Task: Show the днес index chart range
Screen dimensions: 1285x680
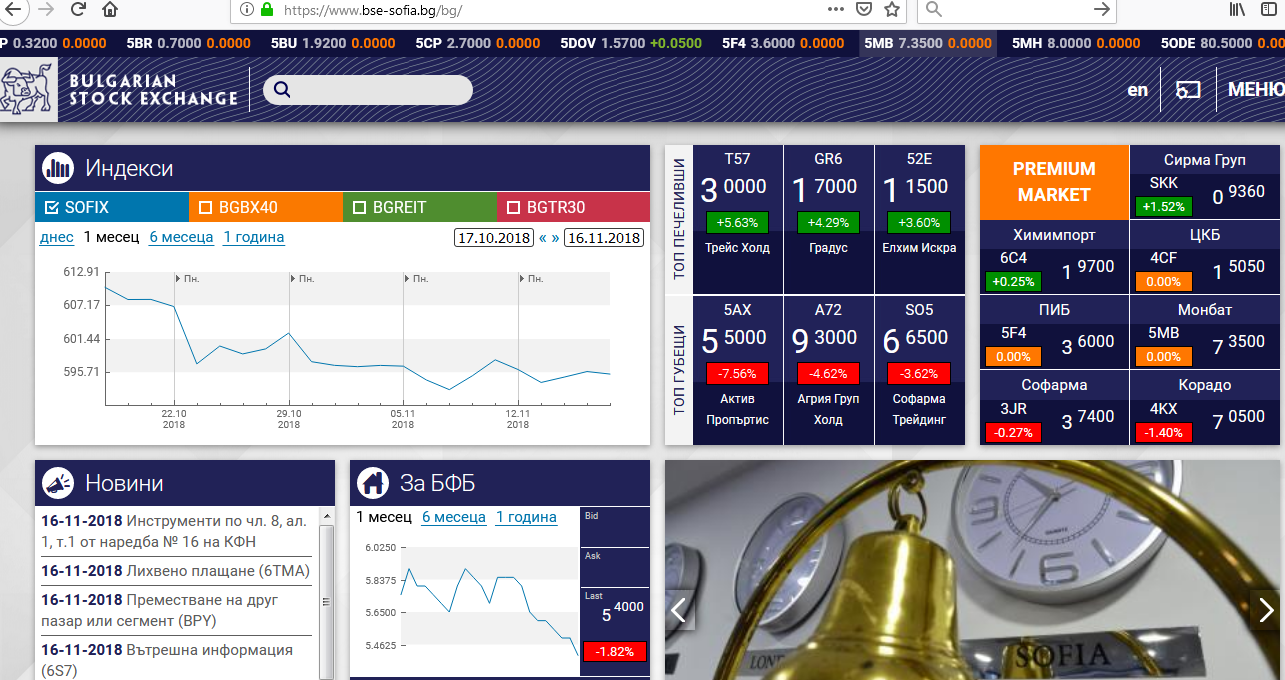Action: [57, 237]
